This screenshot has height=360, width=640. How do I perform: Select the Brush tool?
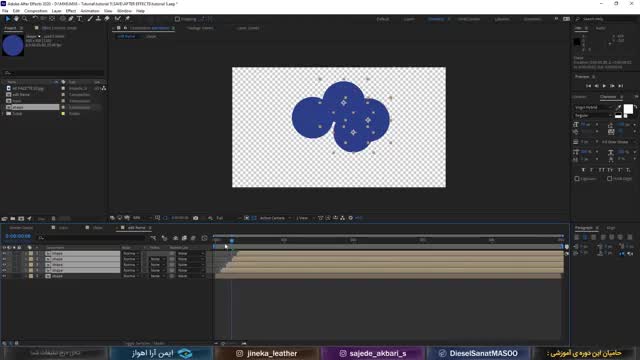[90, 19]
